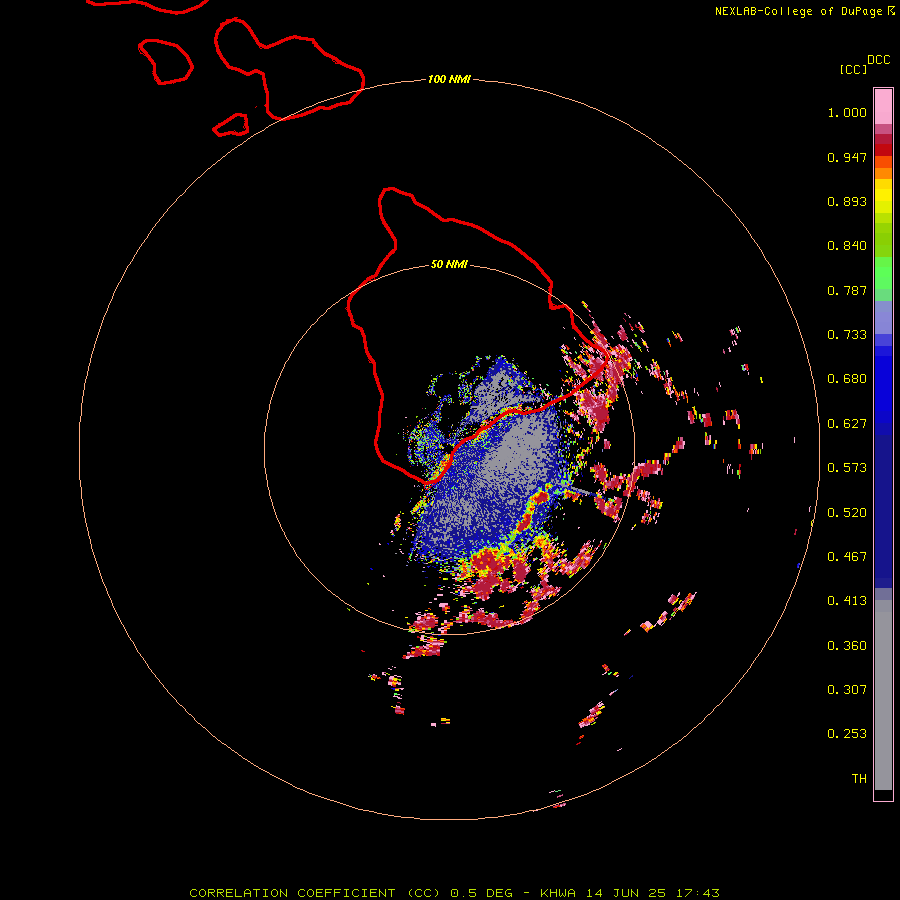The image size is (900, 900).
Task: Click the 0.413 color scale value
Action: pyautogui.click(x=847, y=601)
